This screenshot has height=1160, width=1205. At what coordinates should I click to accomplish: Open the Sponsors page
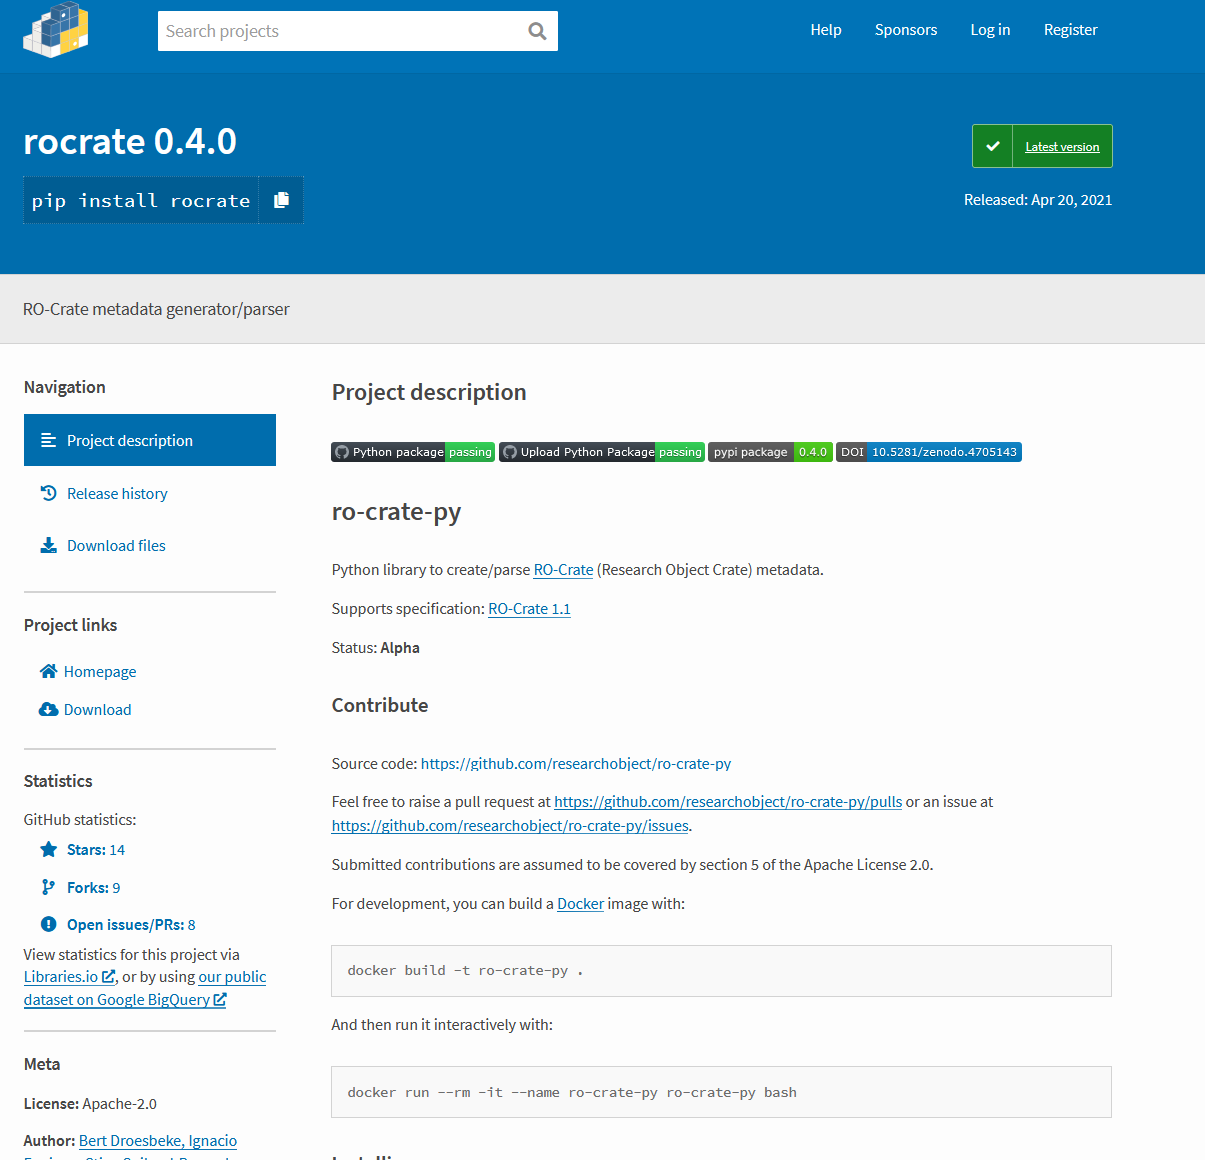pos(906,30)
